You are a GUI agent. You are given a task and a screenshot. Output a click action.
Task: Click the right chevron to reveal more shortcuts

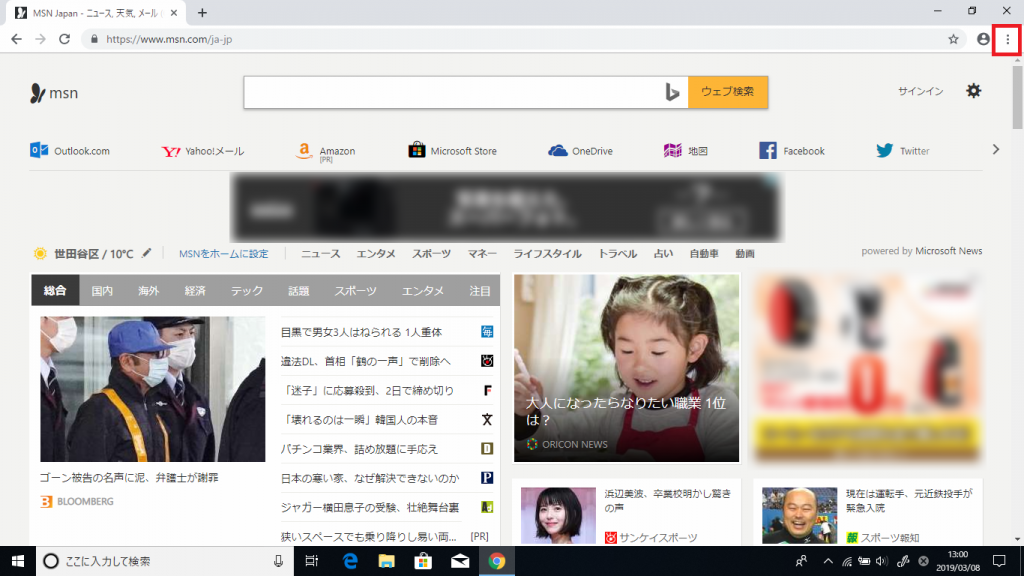(x=995, y=150)
